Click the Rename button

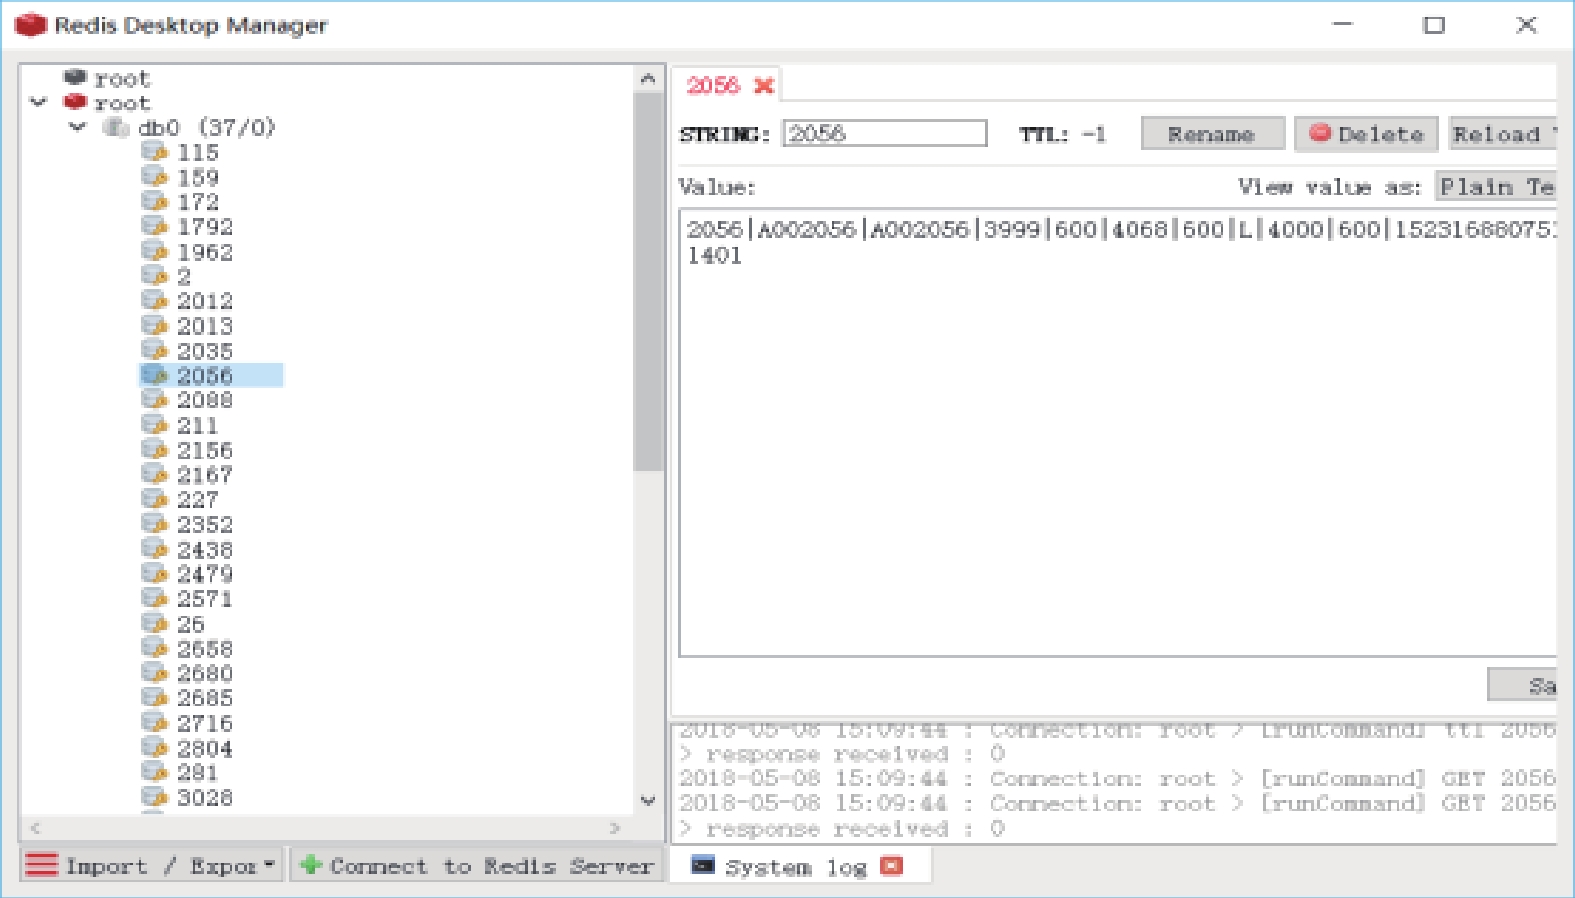coord(1212,134)
